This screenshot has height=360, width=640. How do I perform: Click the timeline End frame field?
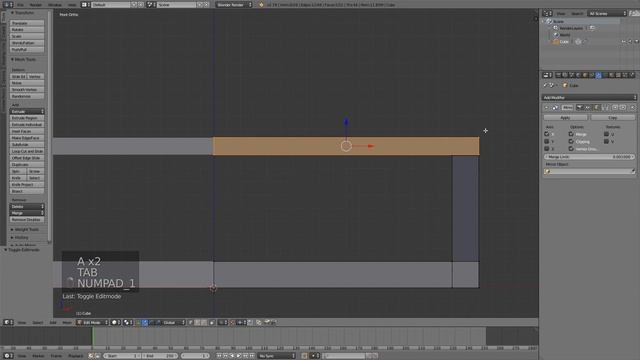click(x=160, y=356)
